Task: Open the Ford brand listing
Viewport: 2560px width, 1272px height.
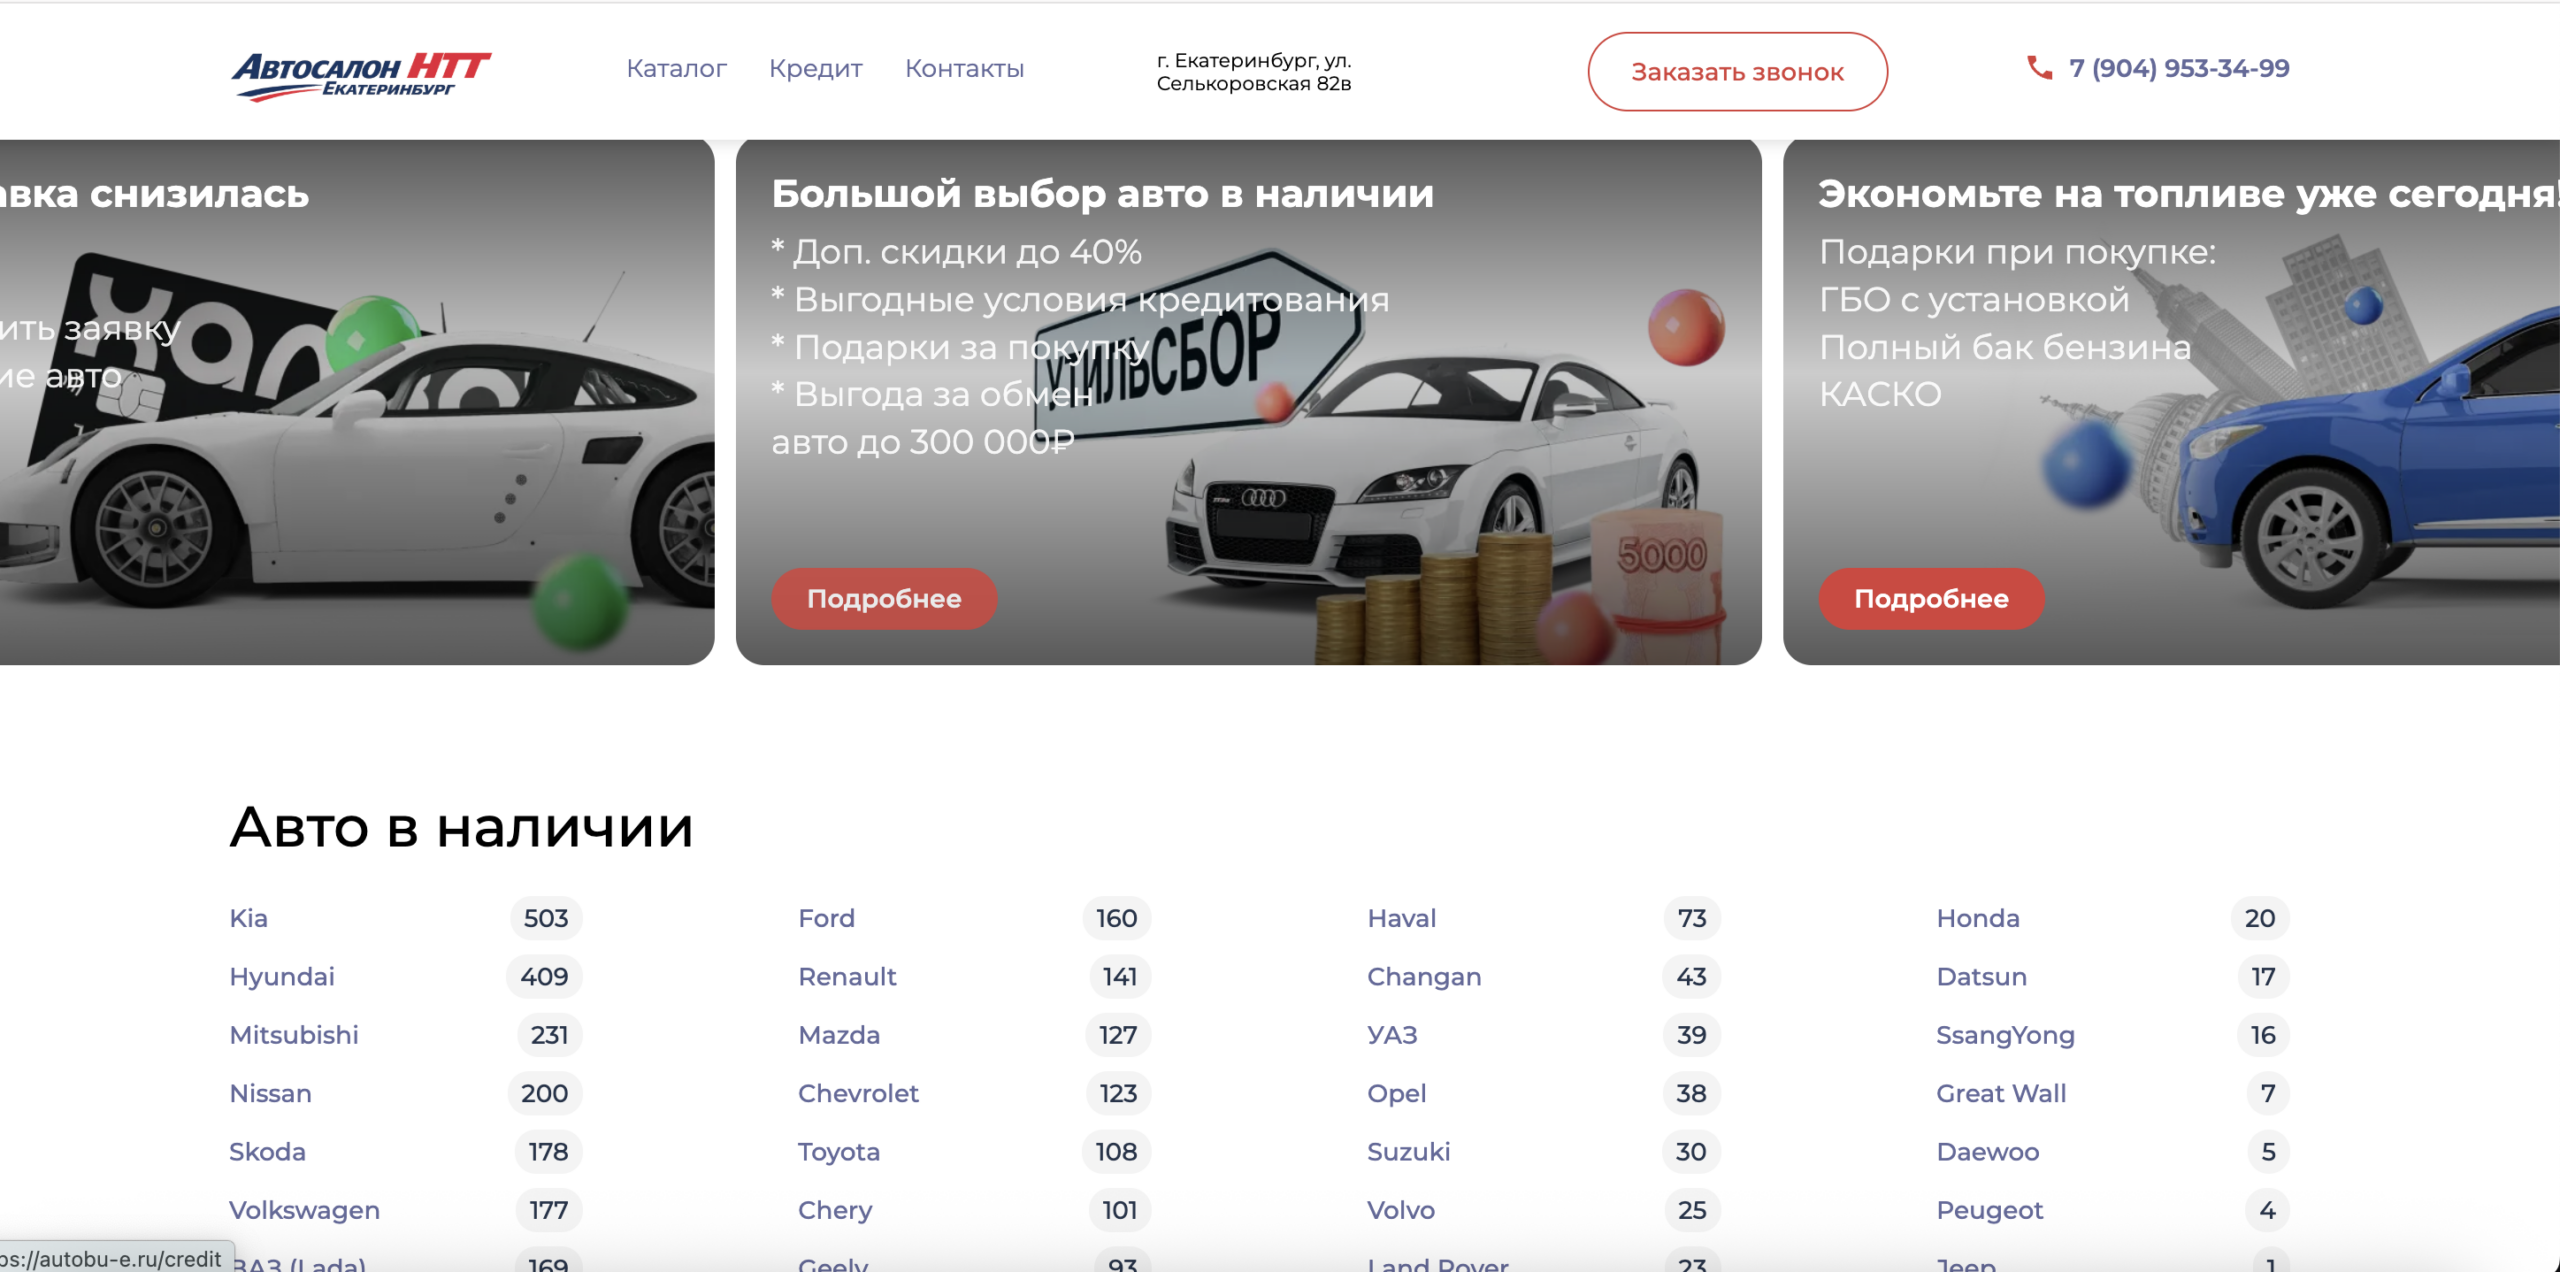Action: click(x=827, y=918)
